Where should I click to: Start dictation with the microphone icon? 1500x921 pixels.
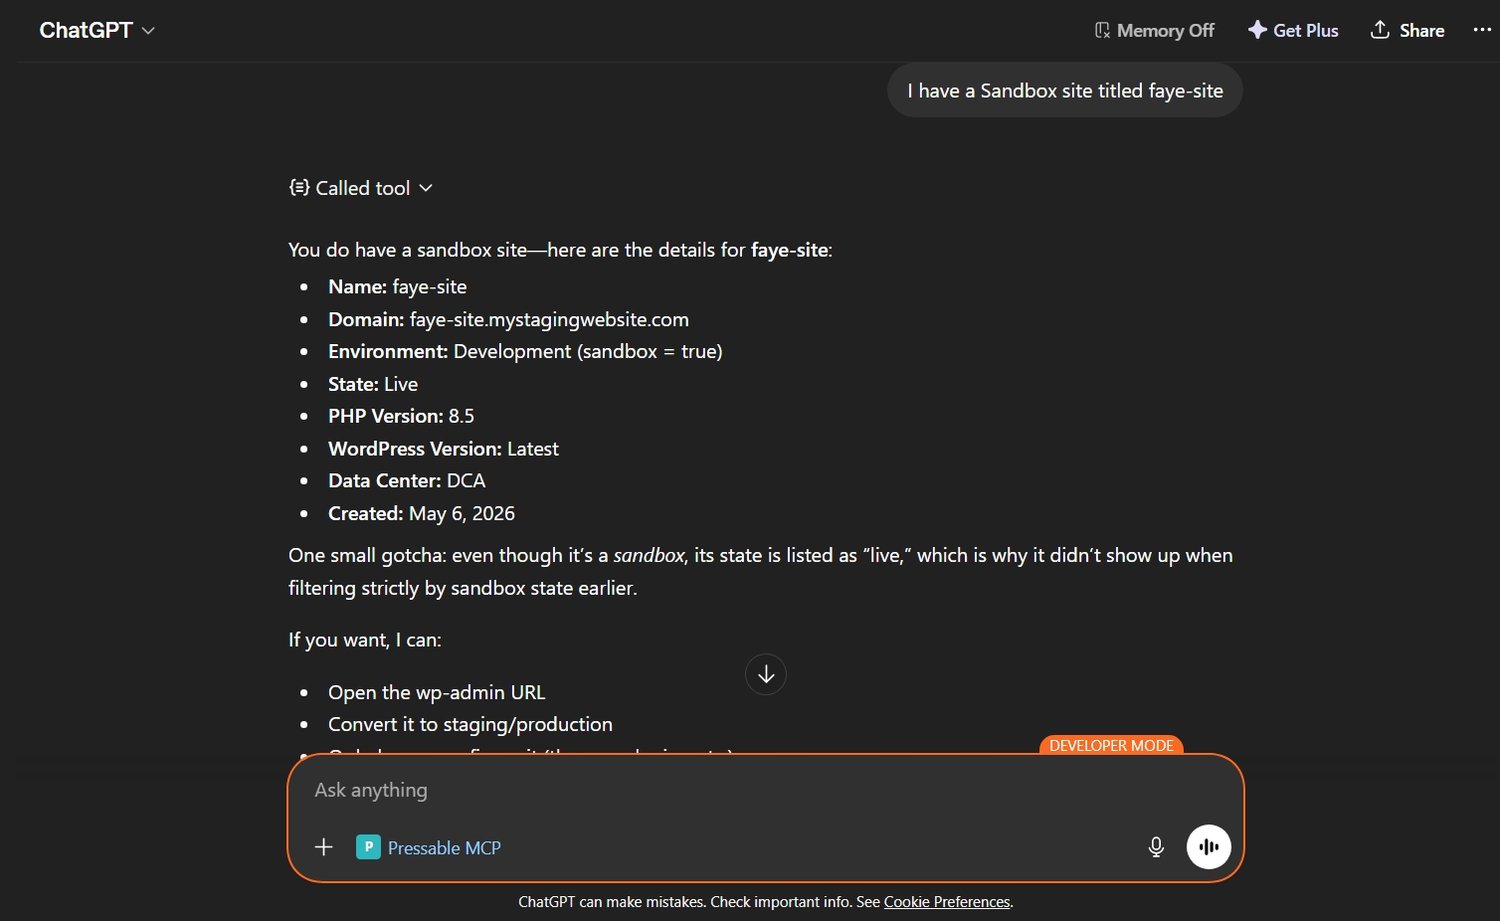(1156, 847)
